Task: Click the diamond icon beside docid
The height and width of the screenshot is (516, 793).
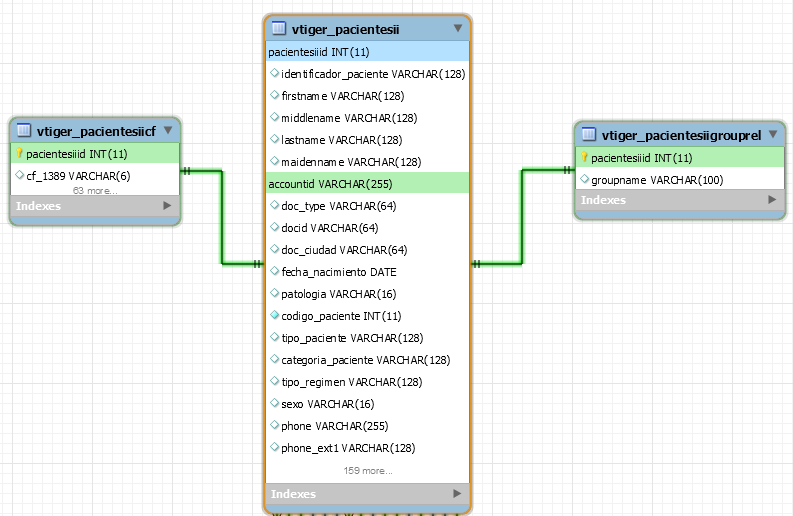Action: [275, 227]
